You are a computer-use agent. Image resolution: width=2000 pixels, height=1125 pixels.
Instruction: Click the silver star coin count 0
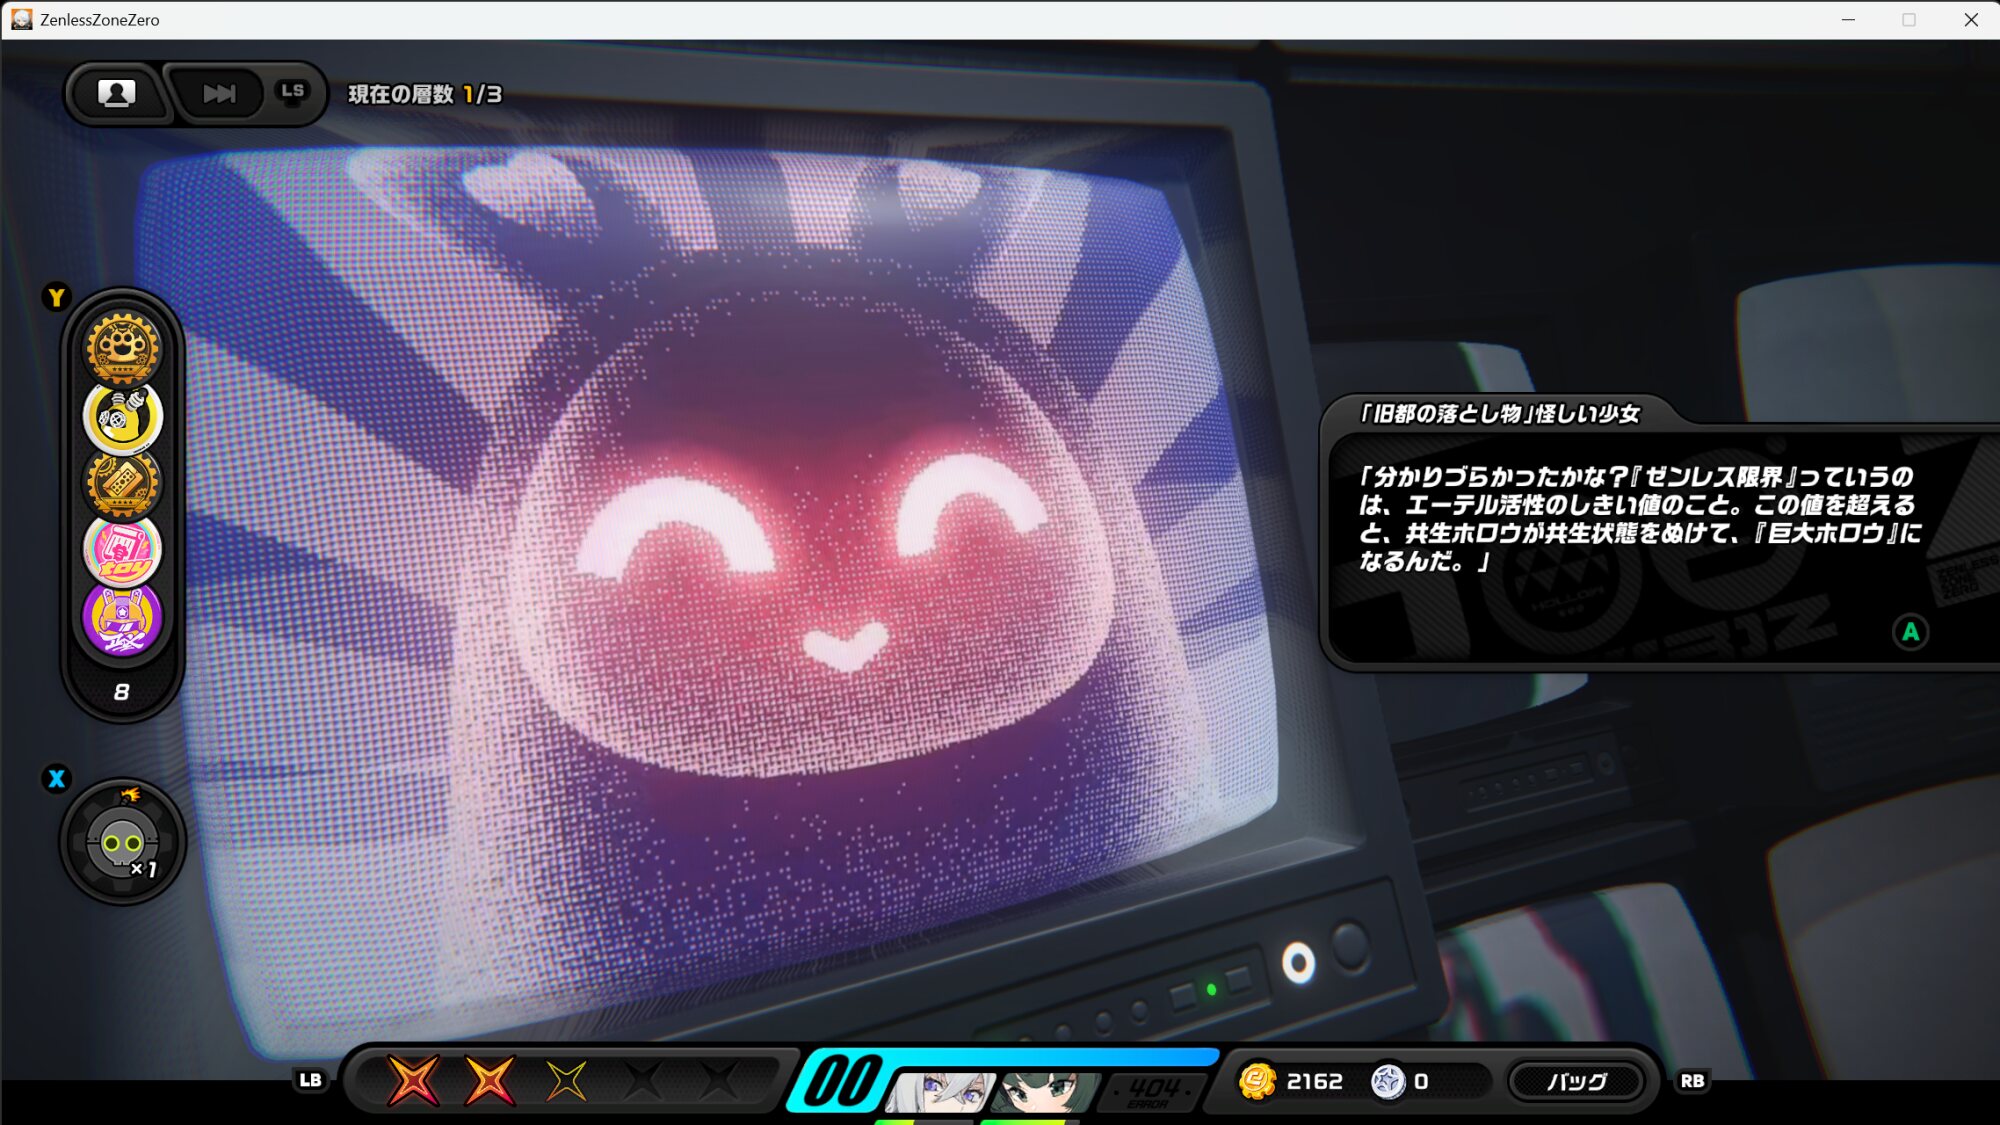(1421, 1081)
